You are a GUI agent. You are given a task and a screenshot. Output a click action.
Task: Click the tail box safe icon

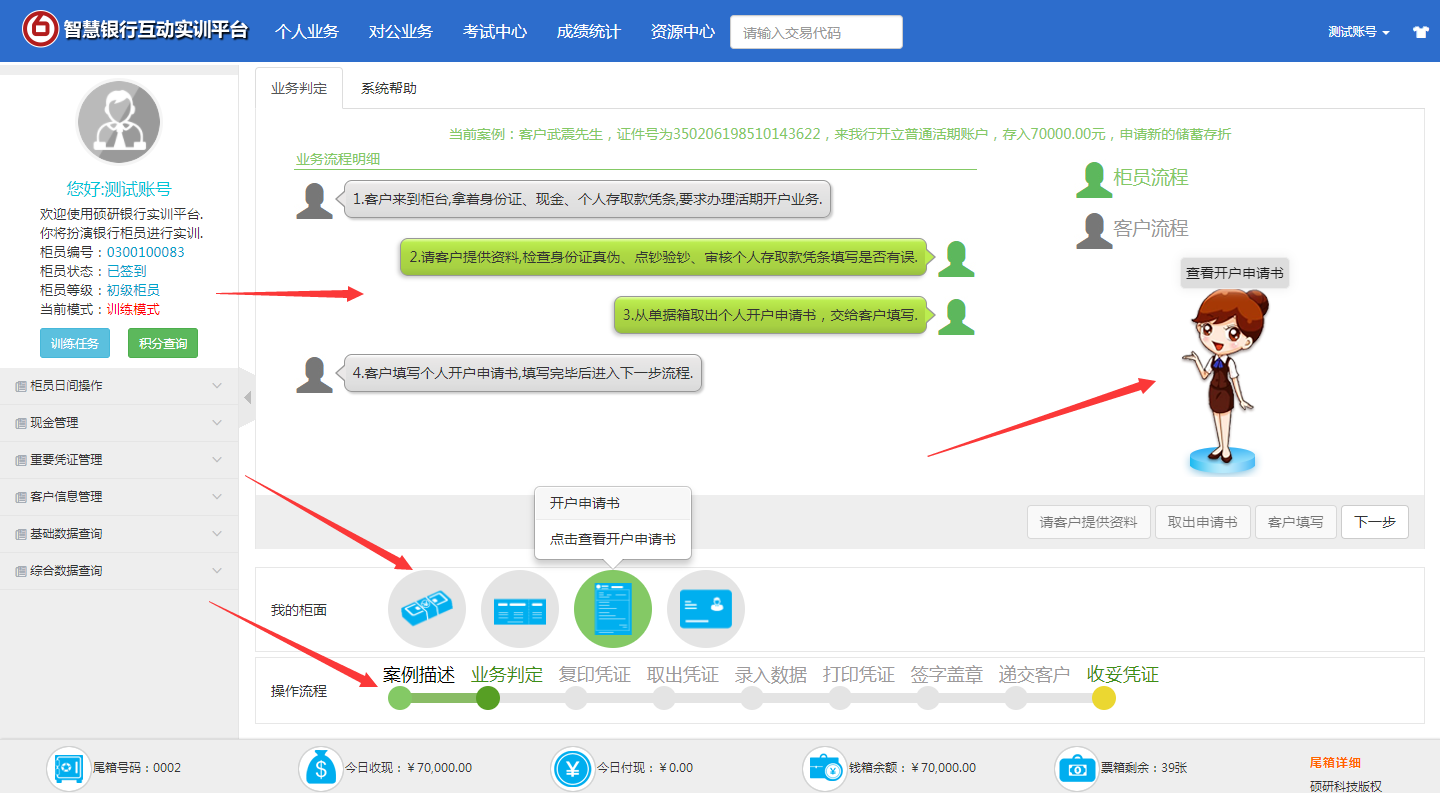point(69,768)
